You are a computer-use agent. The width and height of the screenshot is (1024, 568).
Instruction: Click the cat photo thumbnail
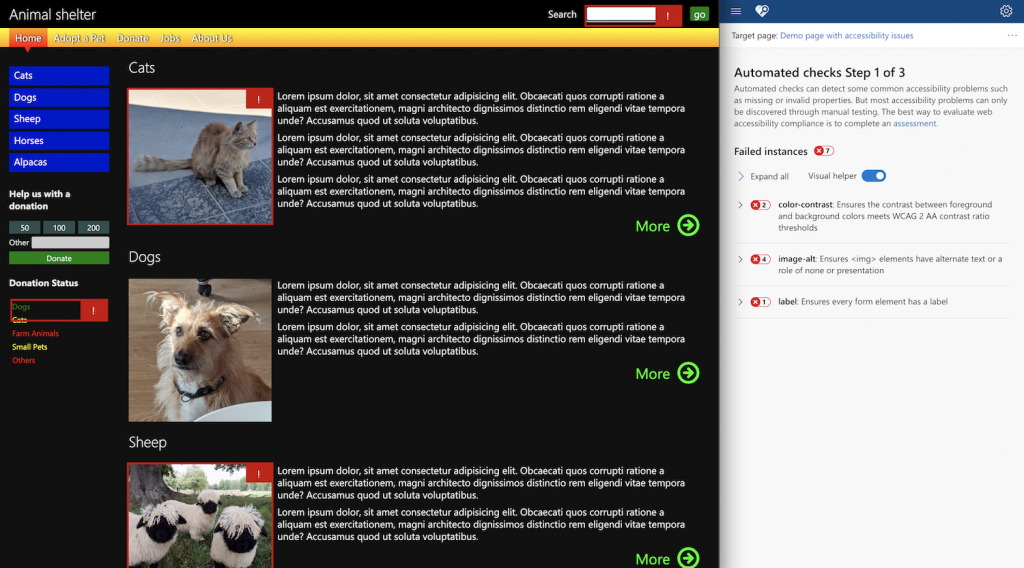[x=200, y=157]
